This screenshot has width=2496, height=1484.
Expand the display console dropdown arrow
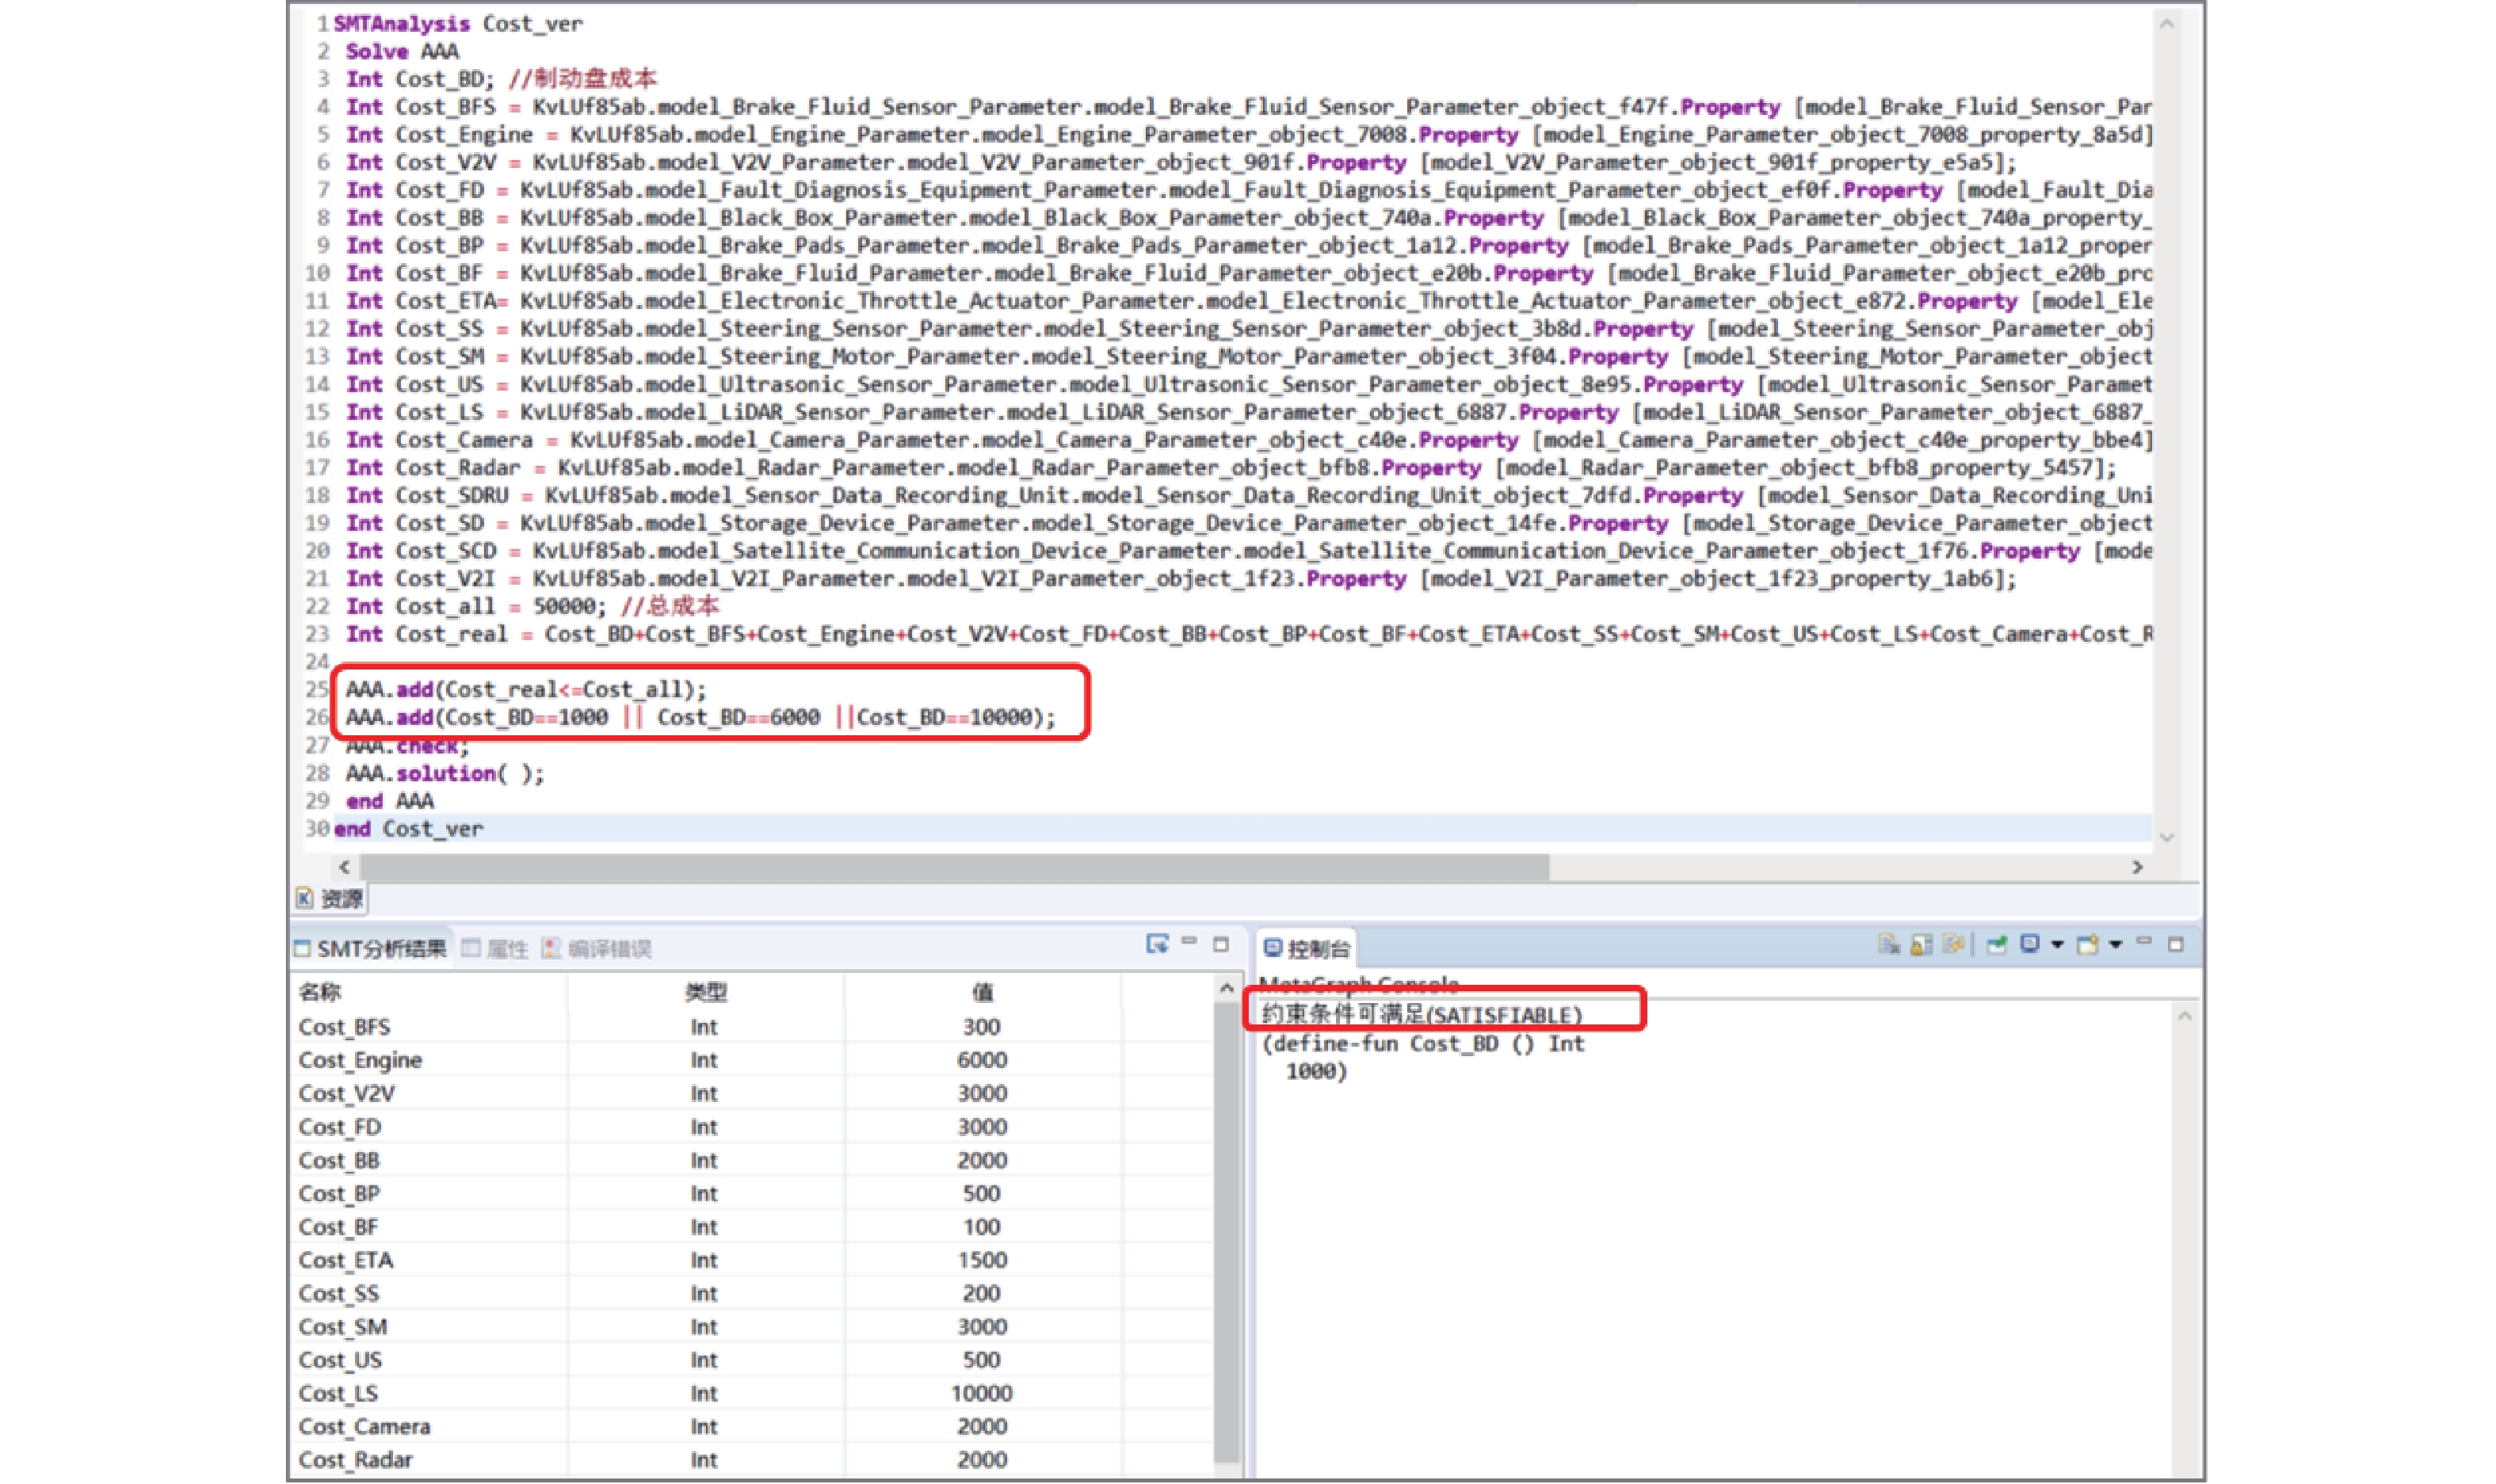2057,944
